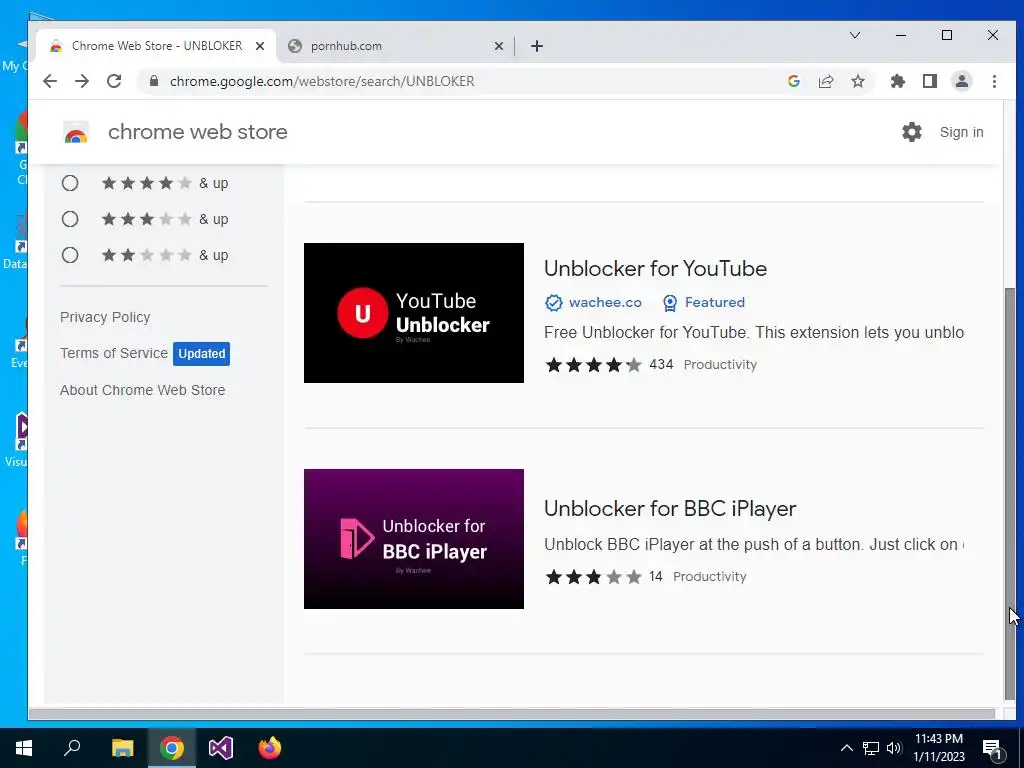Go back to the previous page
1024x768 pixels.
tap(50, 81)
